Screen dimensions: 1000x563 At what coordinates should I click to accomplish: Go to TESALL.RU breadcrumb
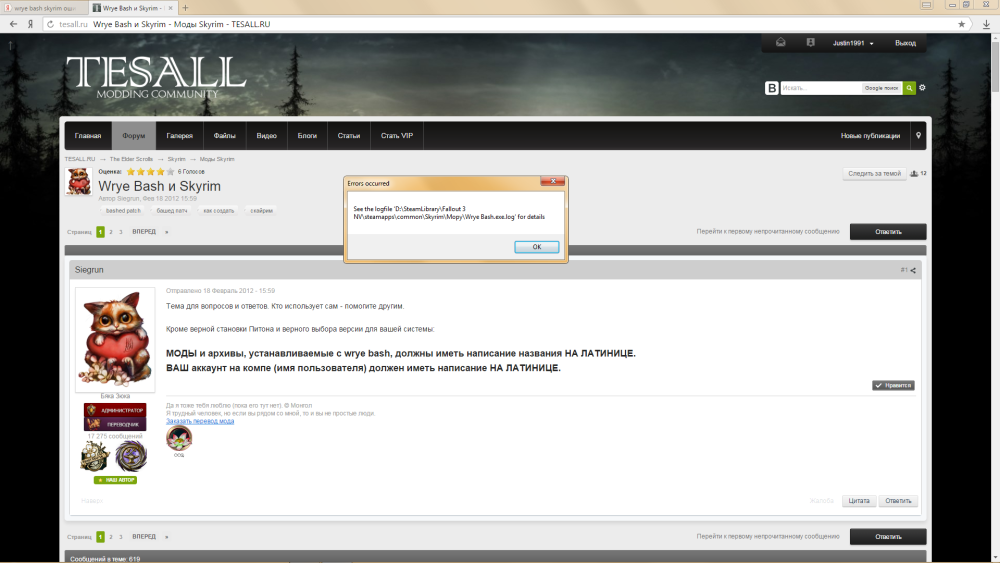tap(80, 159)
